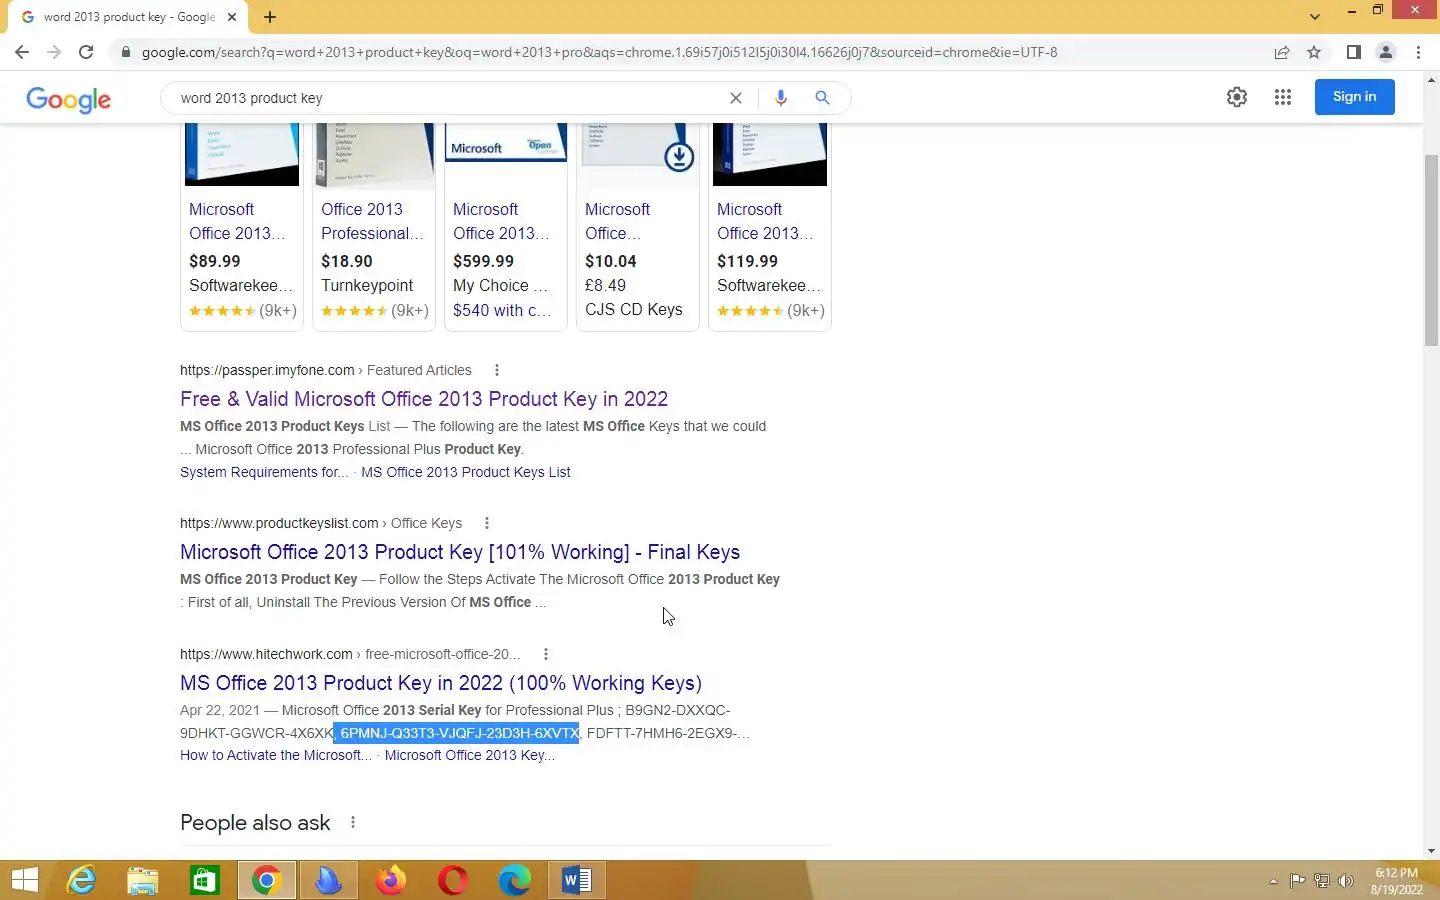
Task: Submit search with magnifier icon
Action: pyautogui.click(x=822, y=98)
